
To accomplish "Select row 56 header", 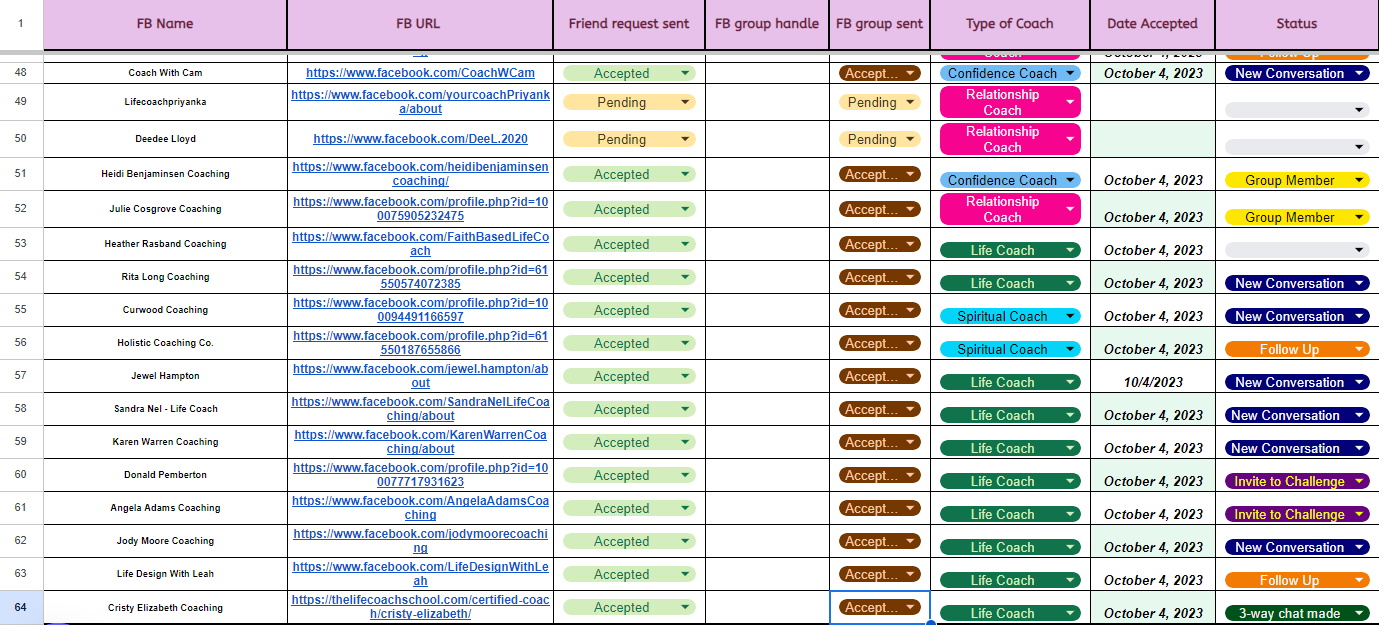I will coord(21,343).
